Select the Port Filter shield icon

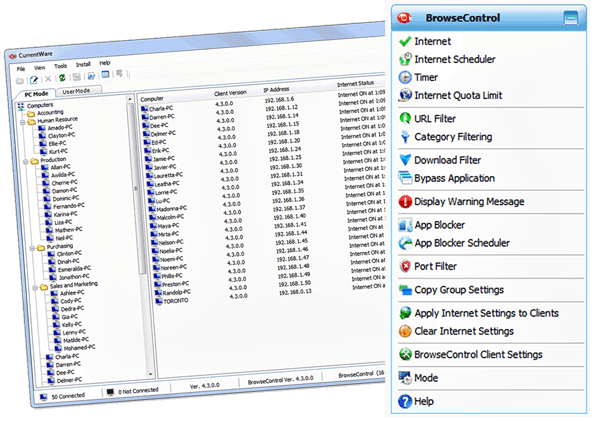405,266
